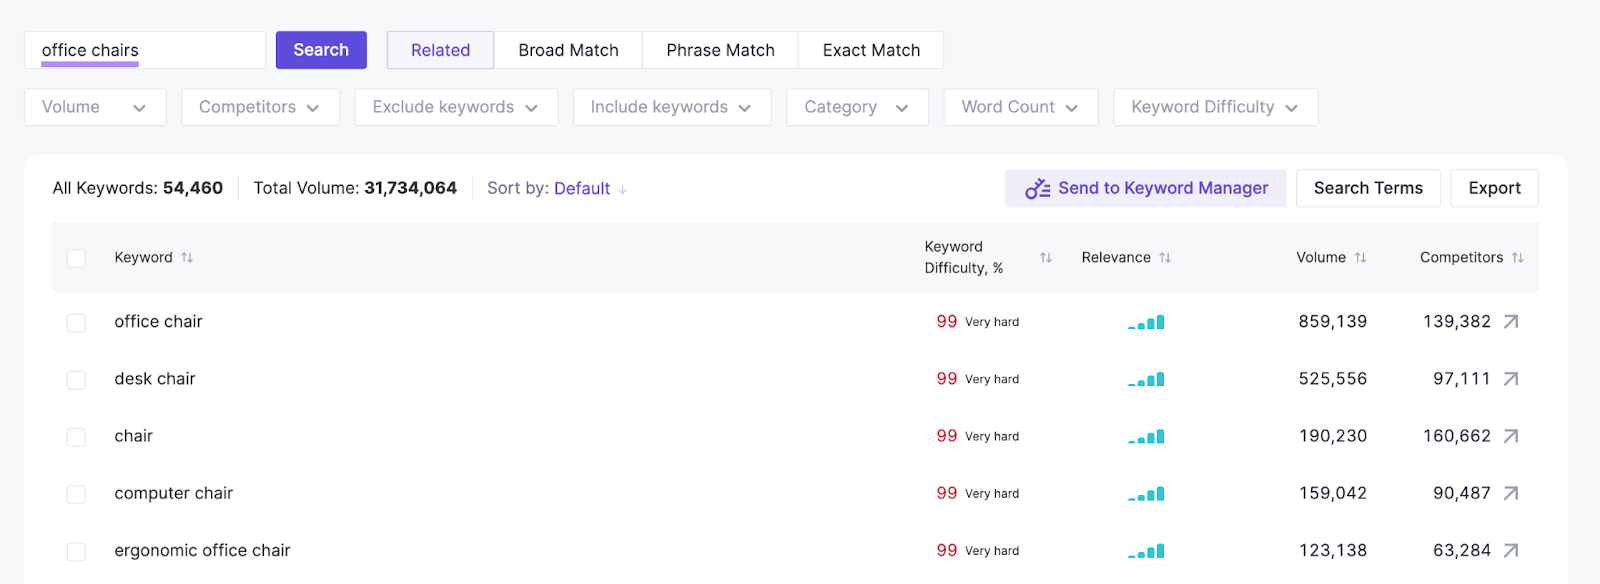Open the Keyword Difficulty filter dropdown

coord(1214,108)
